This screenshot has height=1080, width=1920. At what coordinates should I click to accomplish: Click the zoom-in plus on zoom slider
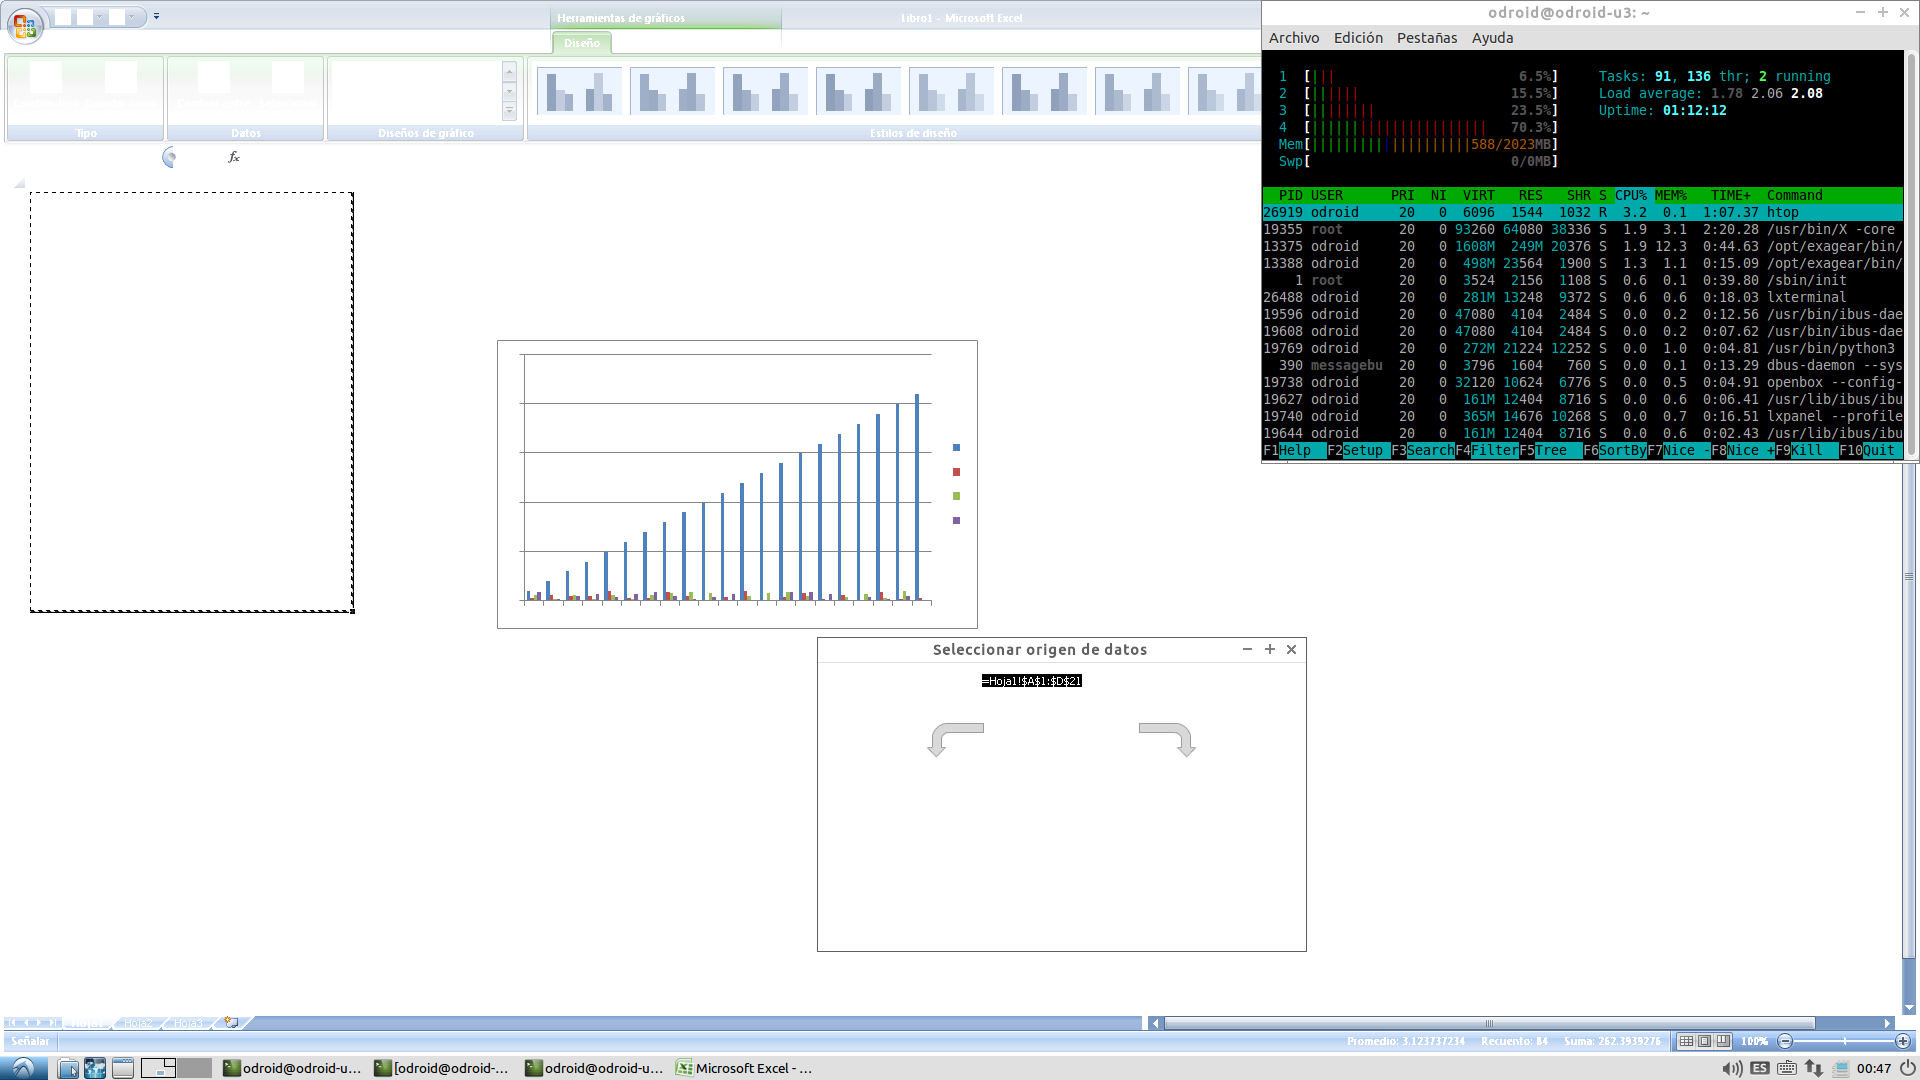[1902, 1041]
